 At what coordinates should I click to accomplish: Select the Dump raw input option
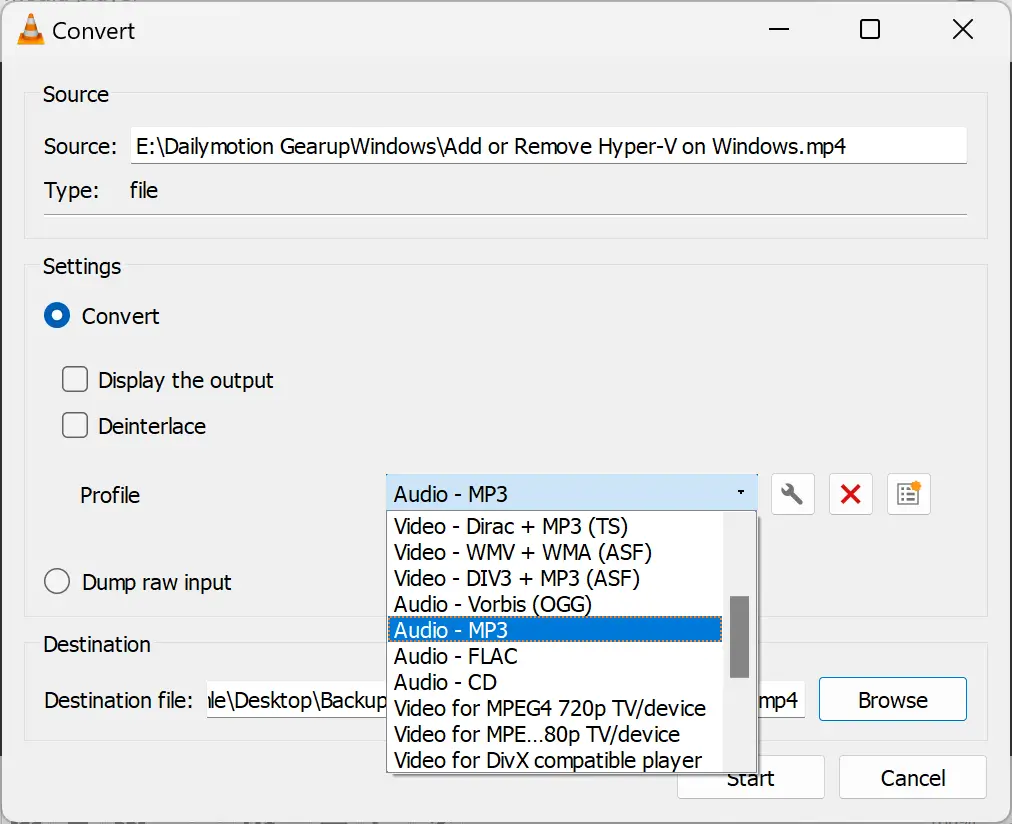pyautogui.click(x=57, y=582)
